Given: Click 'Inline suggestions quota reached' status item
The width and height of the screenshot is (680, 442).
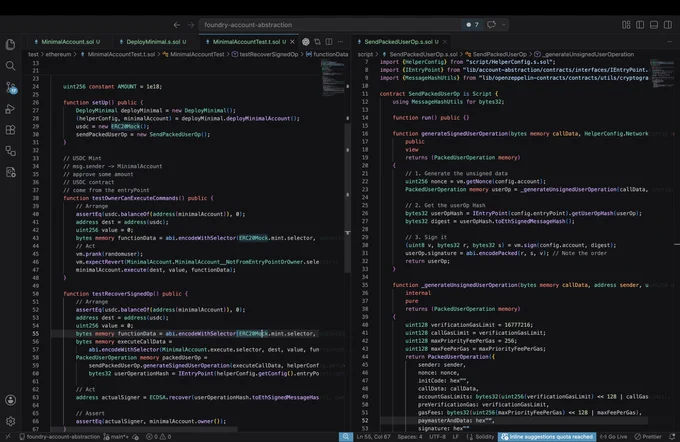Looking at the screenshot, I should (x=547, y=437).
